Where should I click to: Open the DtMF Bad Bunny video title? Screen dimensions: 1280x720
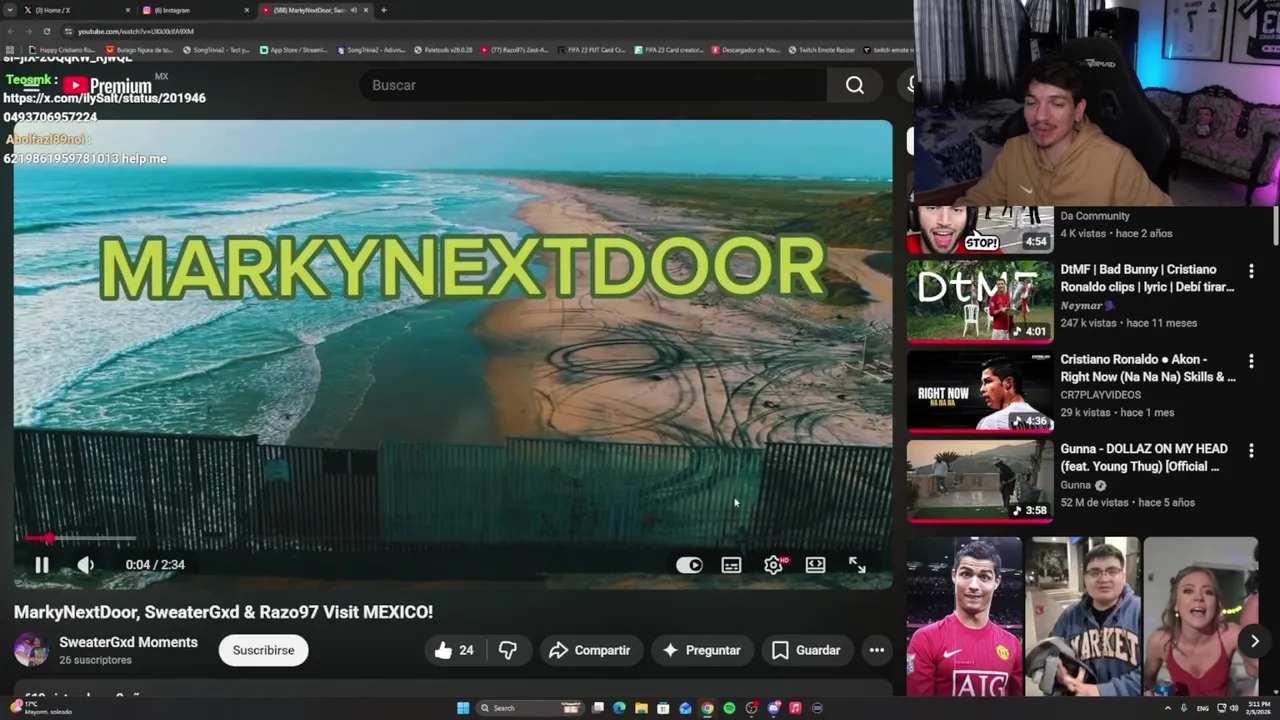[x=1147, y=278]
